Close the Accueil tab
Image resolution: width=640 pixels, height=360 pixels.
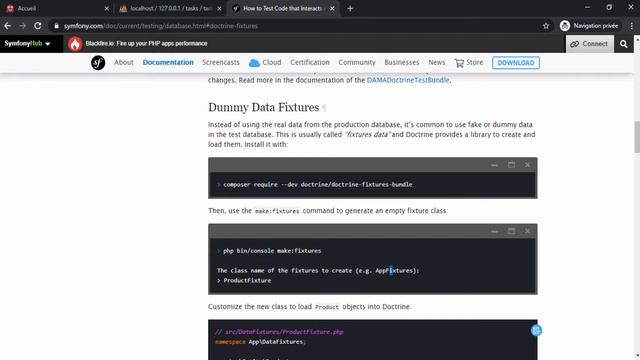pyautogui.click(x=107, y=8)
